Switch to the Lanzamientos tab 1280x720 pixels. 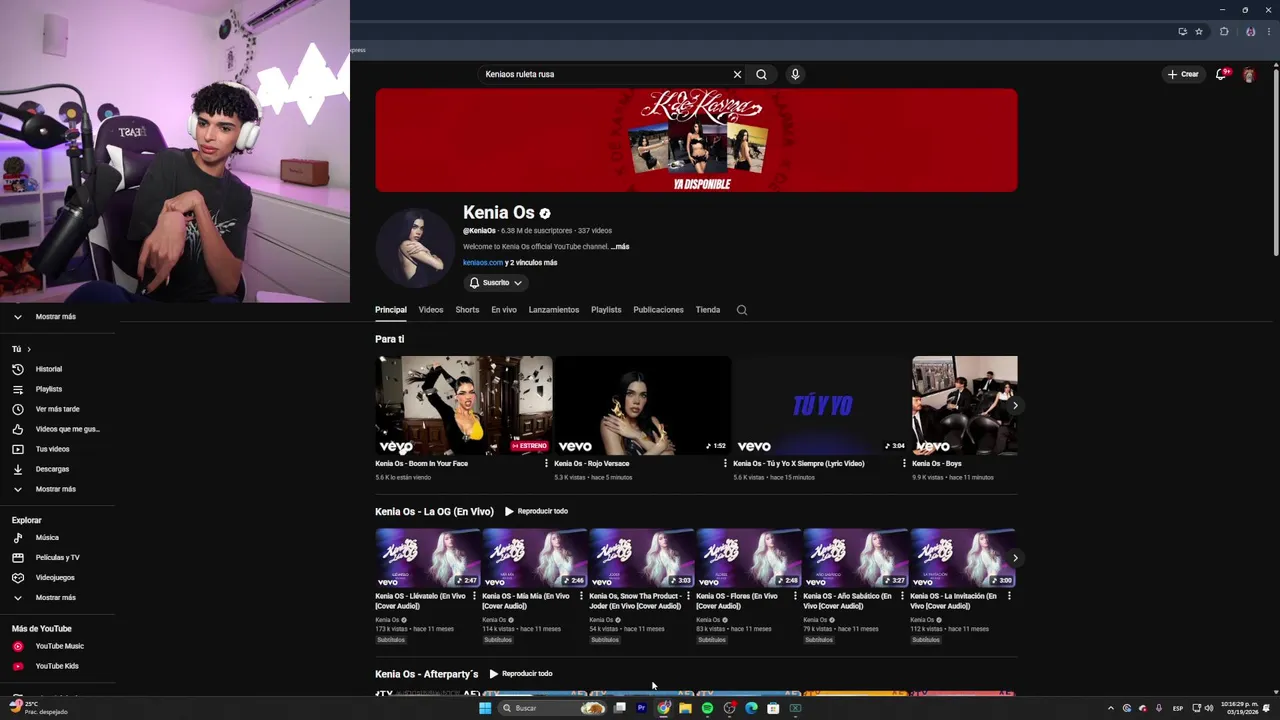tap(554, 310)
